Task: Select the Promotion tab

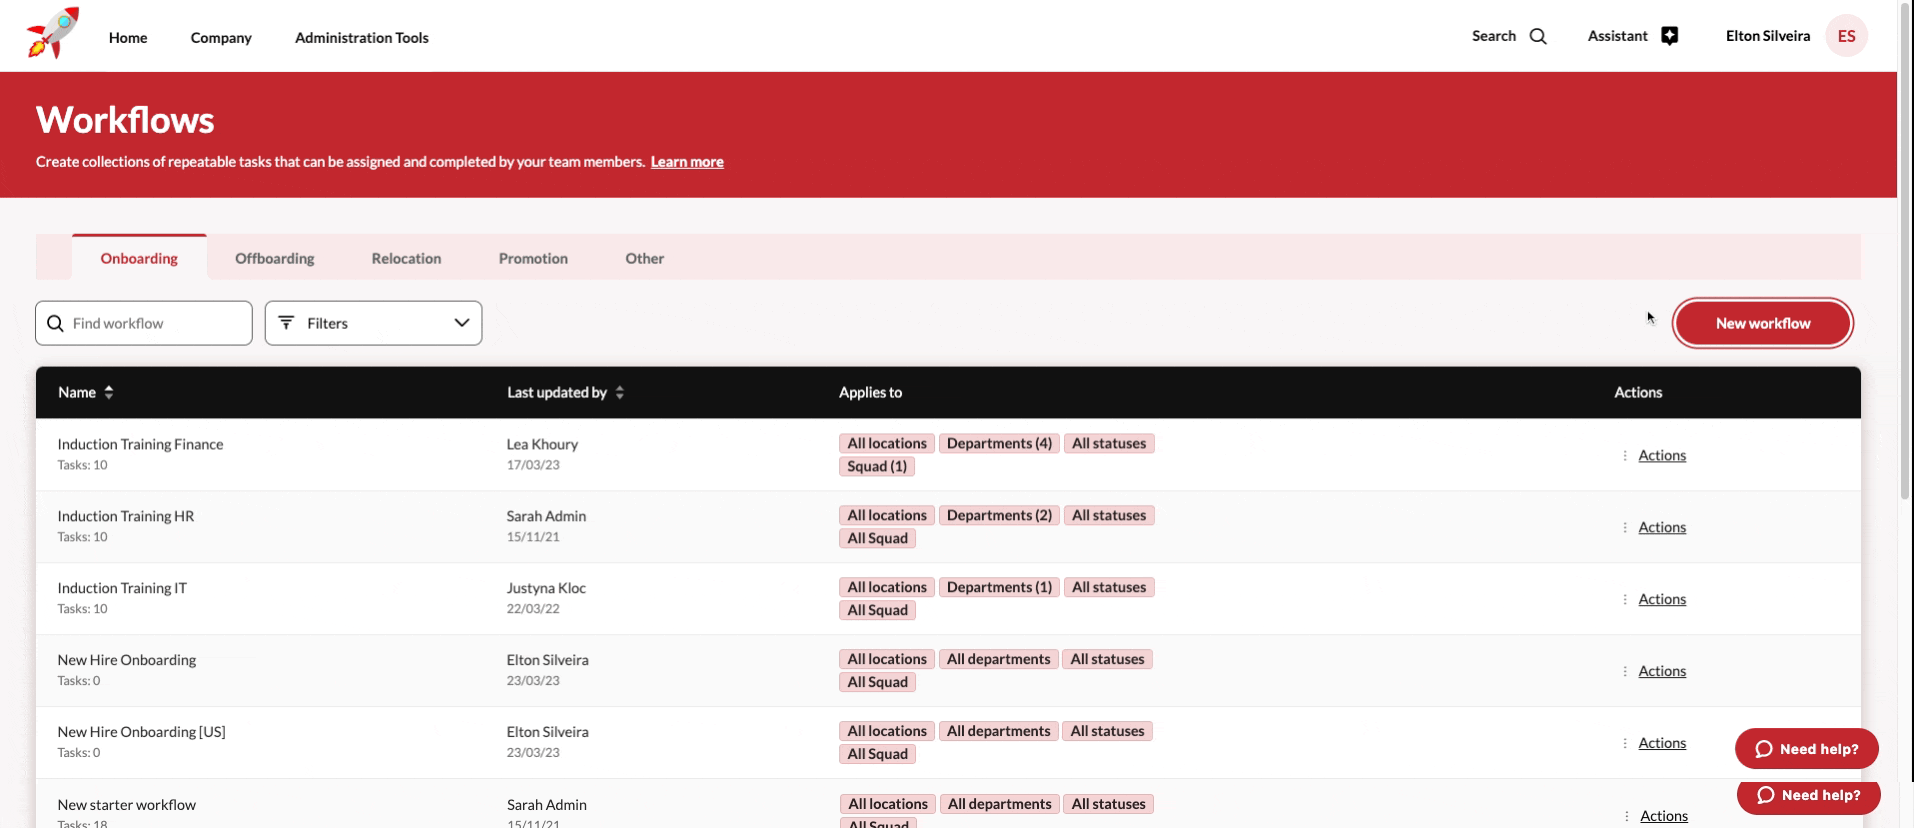Action: pos(533,258)
